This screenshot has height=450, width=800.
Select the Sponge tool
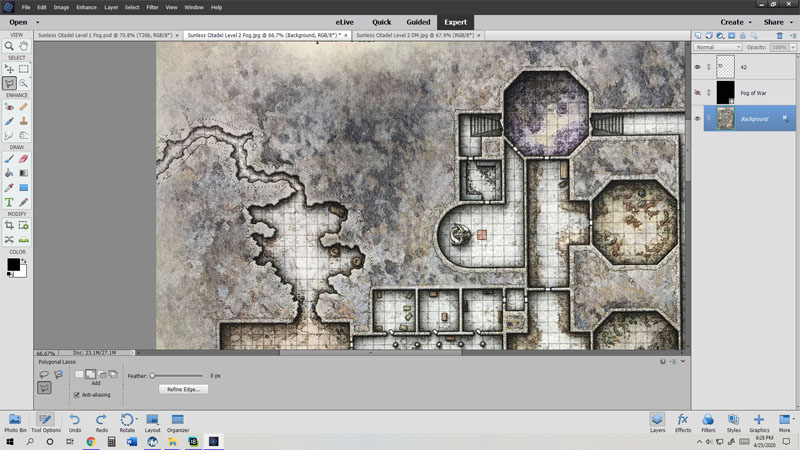(23, 135)
